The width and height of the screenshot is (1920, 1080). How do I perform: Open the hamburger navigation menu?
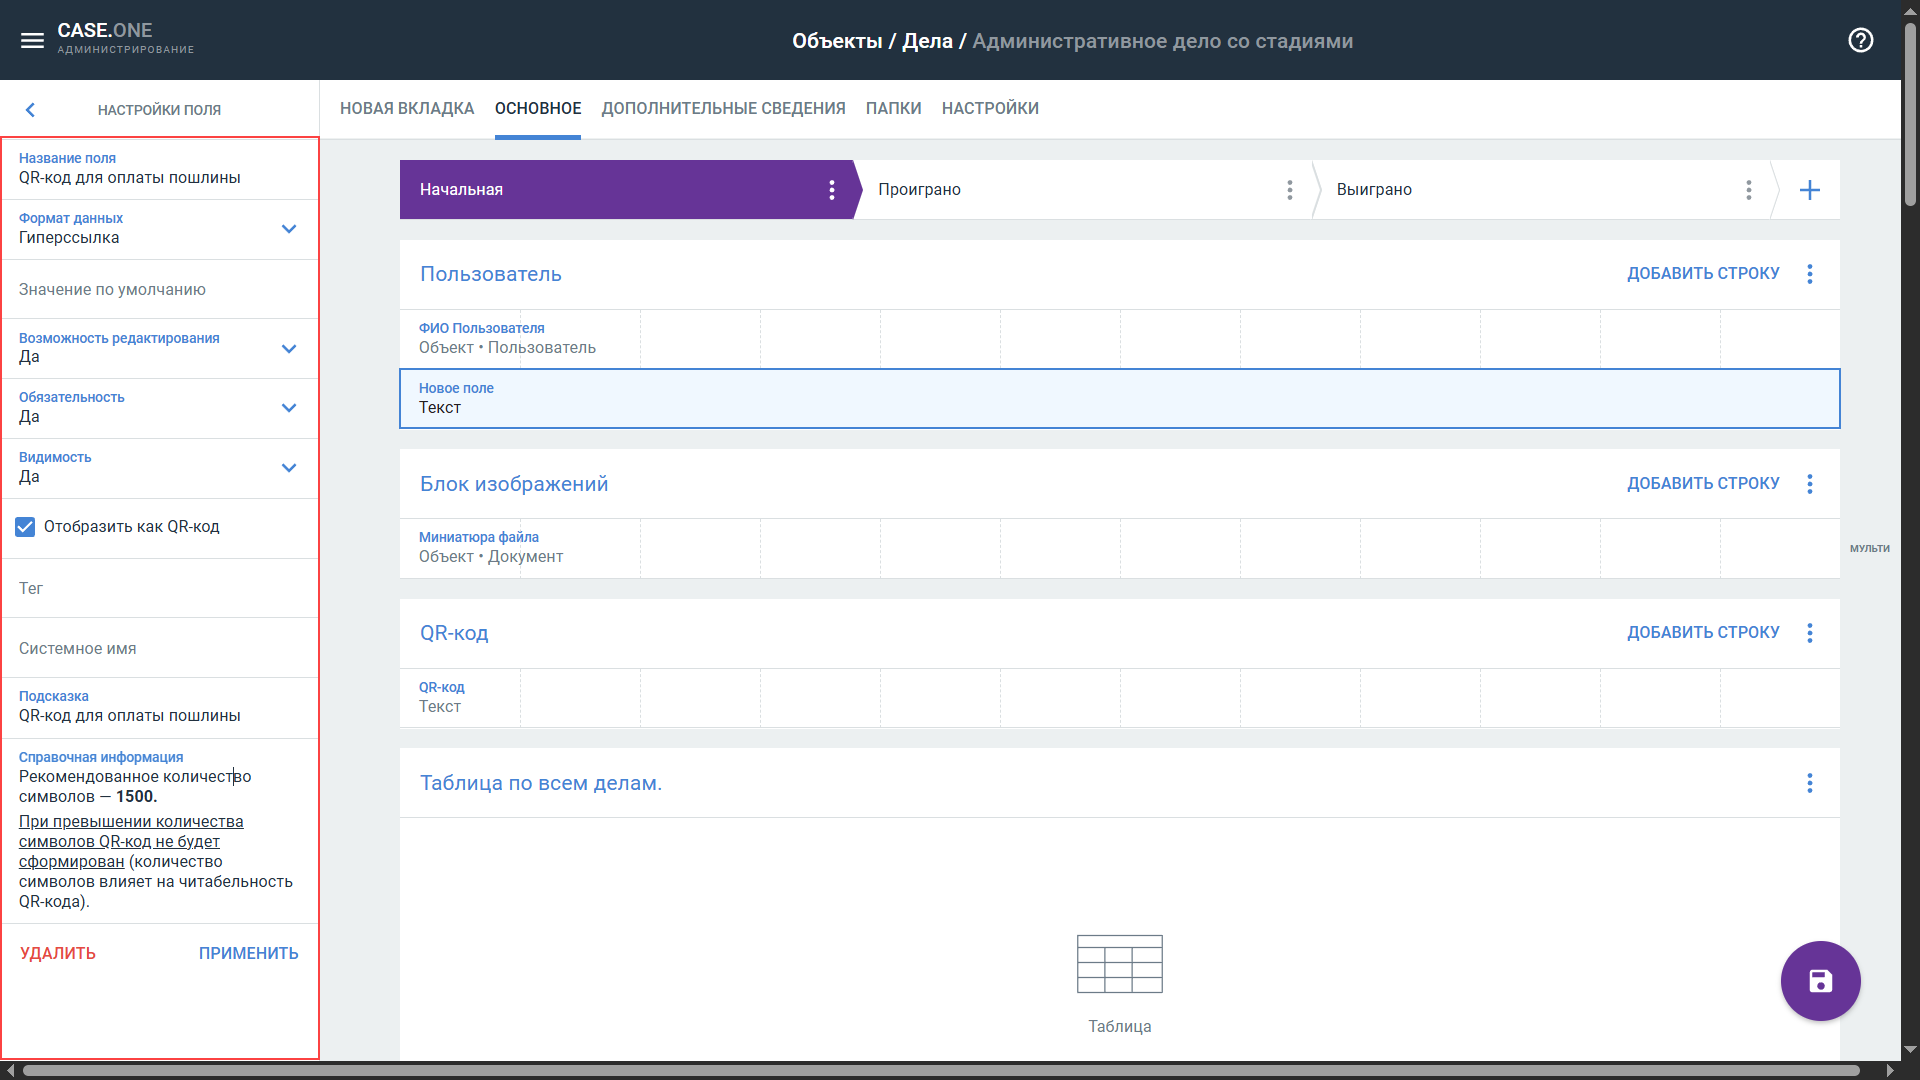pyautogui.click(x=32, y=40)
